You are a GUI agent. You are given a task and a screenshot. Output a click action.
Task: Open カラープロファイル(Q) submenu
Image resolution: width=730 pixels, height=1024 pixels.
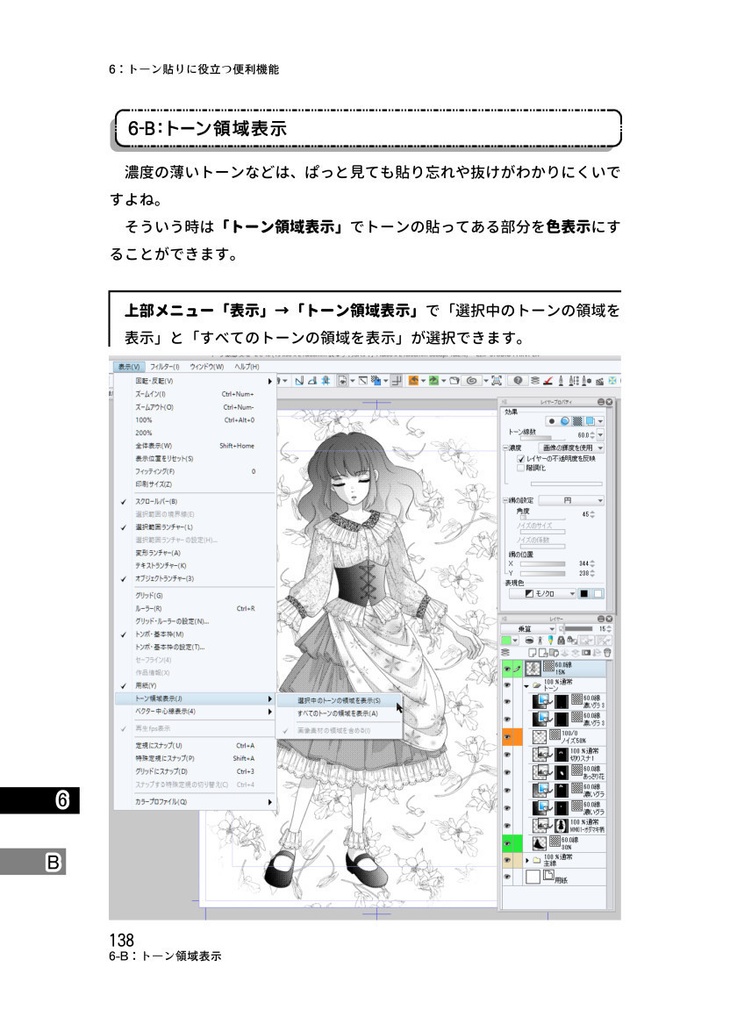195,802
